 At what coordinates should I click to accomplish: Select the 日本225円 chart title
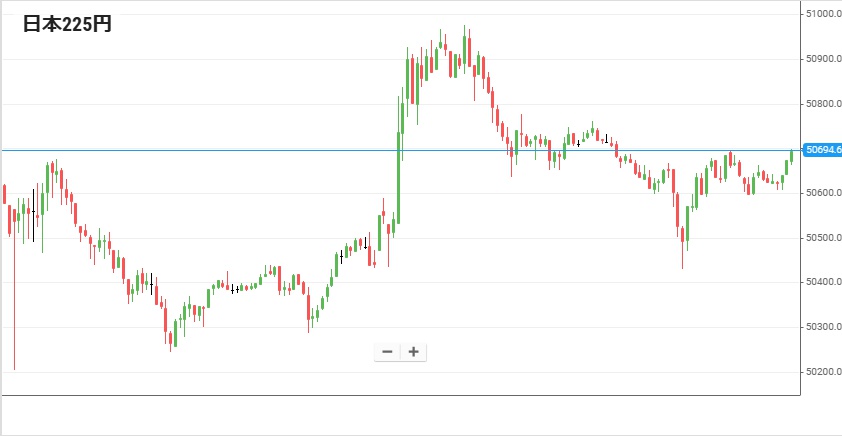(67, 24)
